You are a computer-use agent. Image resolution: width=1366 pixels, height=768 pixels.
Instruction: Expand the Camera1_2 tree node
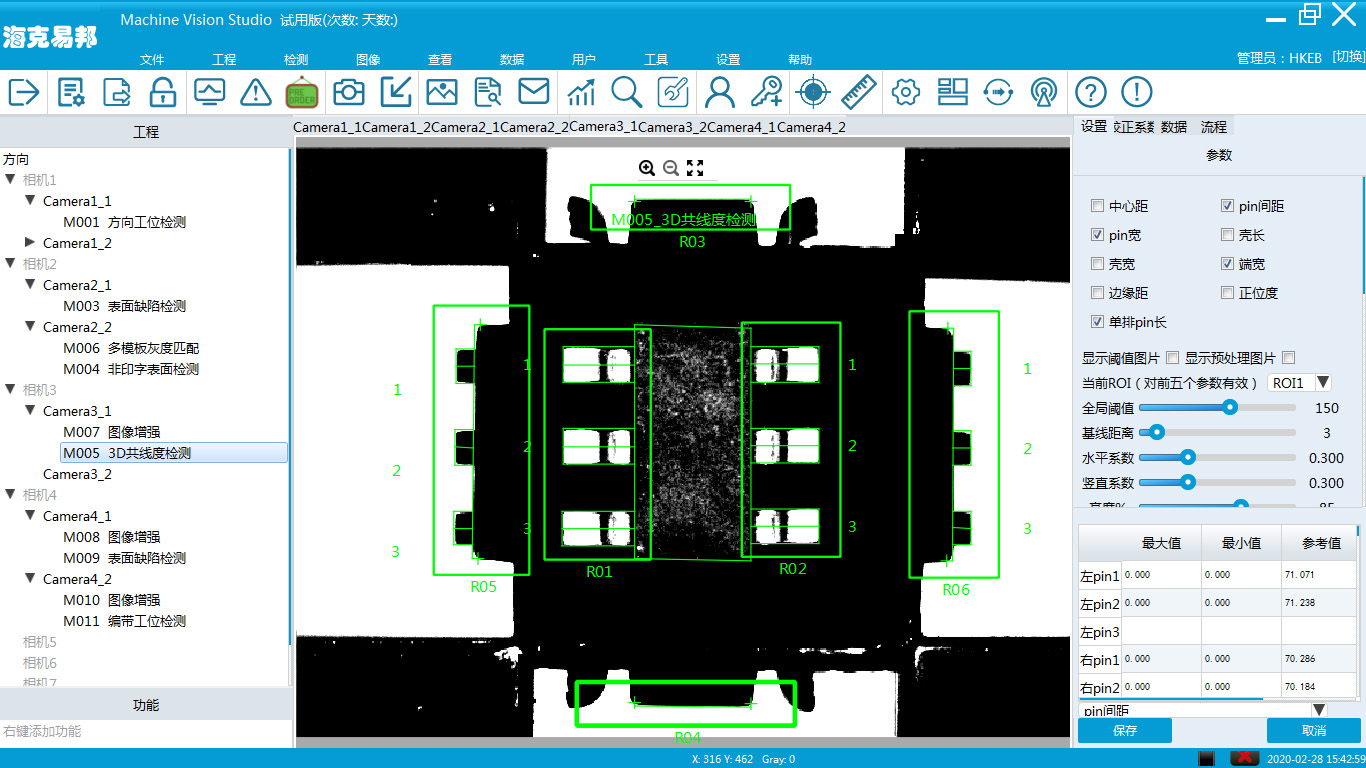(30, 243)
